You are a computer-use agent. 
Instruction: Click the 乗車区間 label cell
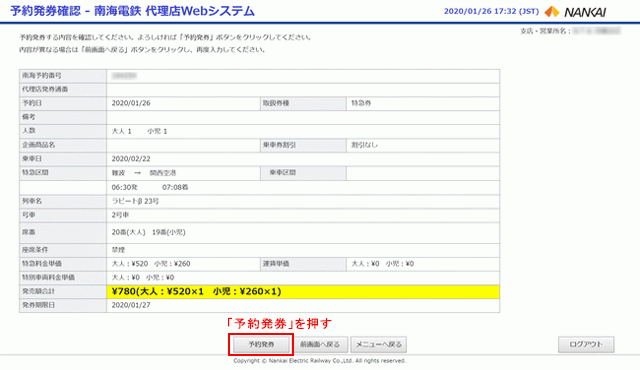coord(303,173)
